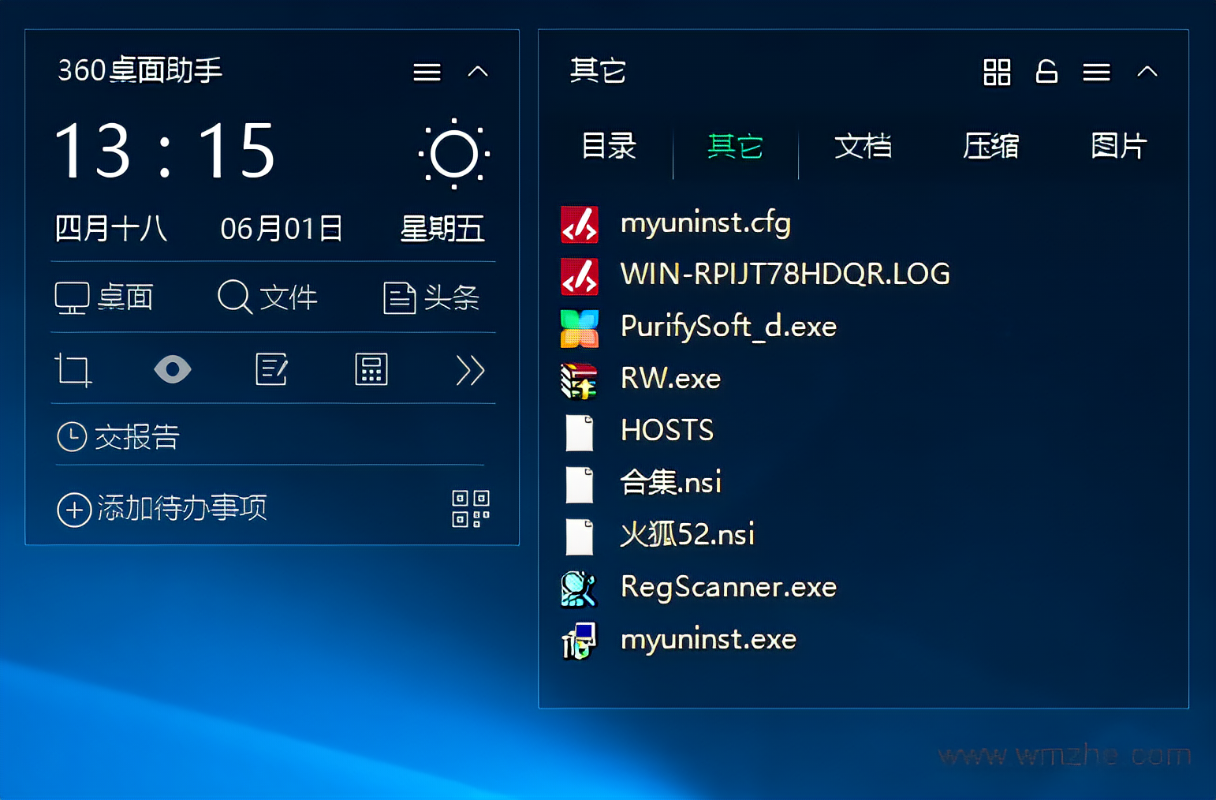
Task: Click the 火狐52.nsi file icon
Action: [580, 535]
